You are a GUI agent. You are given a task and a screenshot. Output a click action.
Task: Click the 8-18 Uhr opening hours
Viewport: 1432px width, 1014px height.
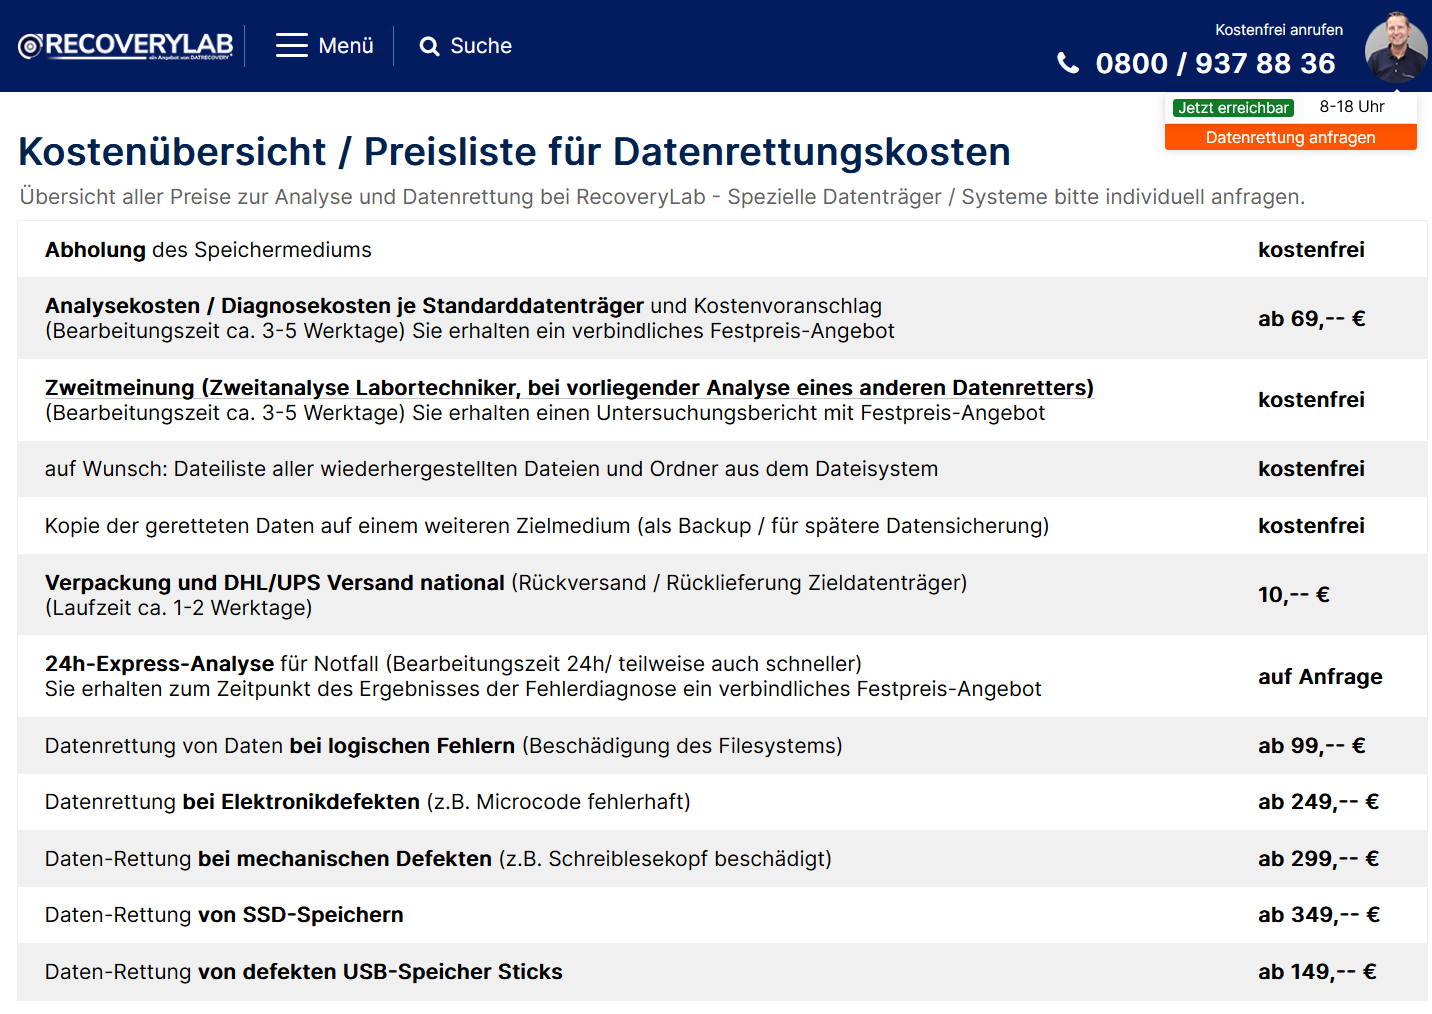pyautogui.click(x=1352, y=107)
